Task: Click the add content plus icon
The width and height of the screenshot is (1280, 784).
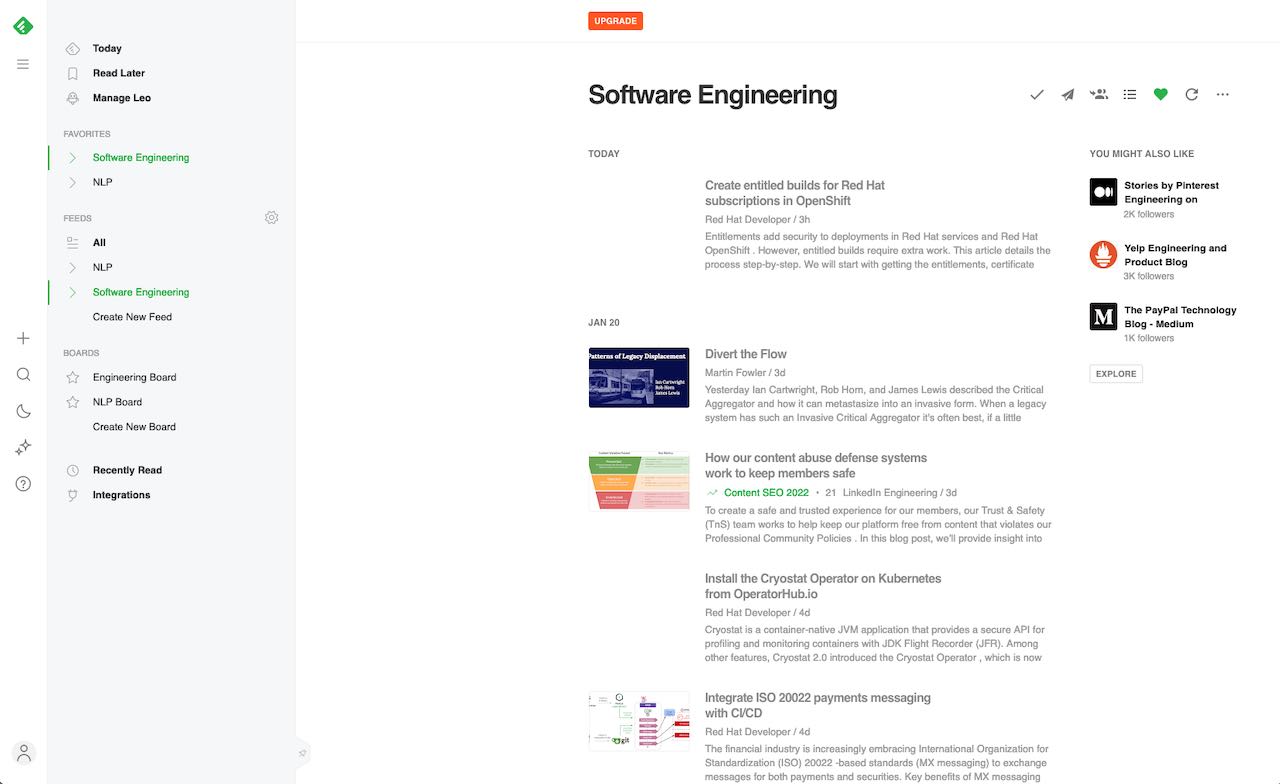Action: pos(22,338)
